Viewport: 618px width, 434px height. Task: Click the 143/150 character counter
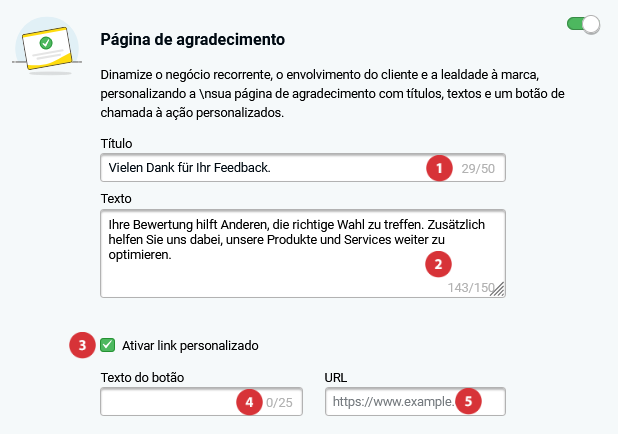click(x=471, y=288)
